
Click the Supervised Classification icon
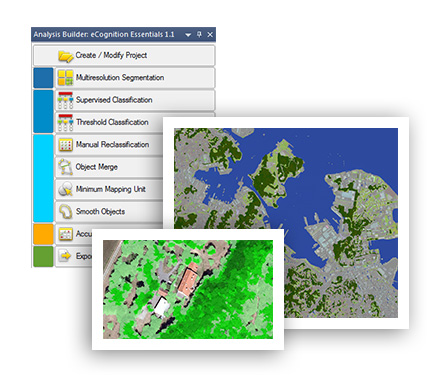[x=65, y=100]
